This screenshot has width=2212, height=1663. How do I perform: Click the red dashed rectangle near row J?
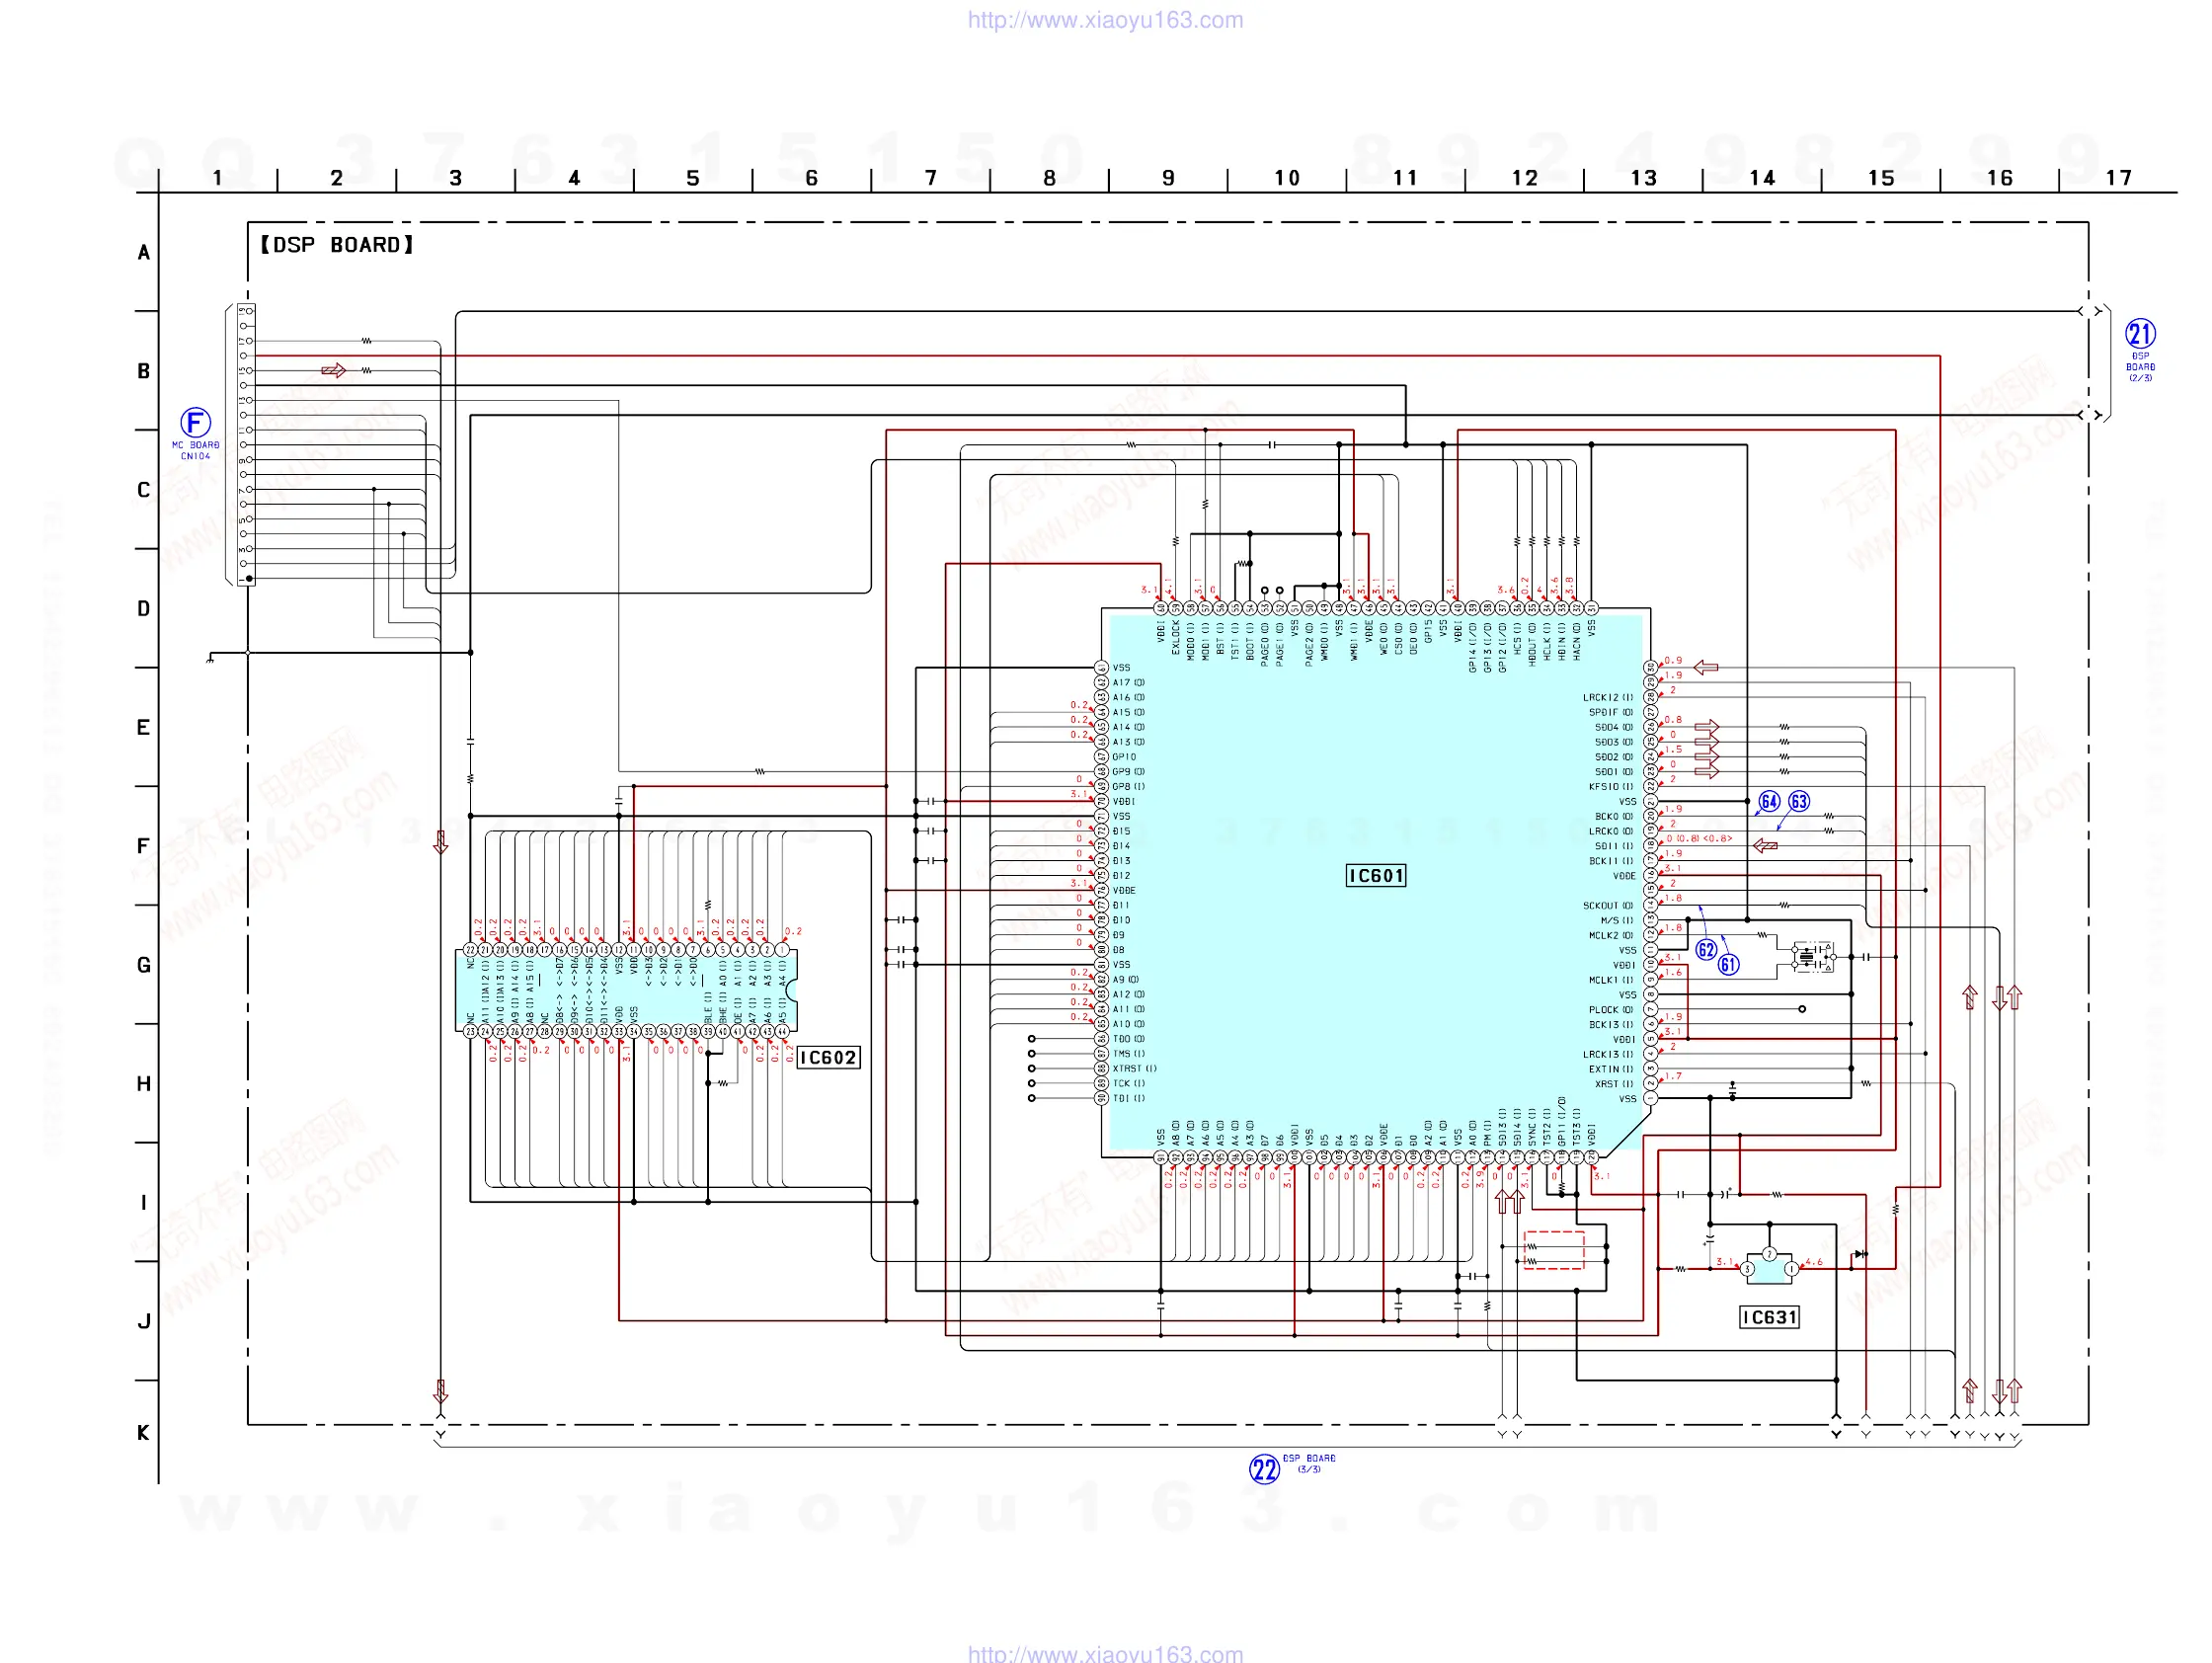pos(1553,1251)
